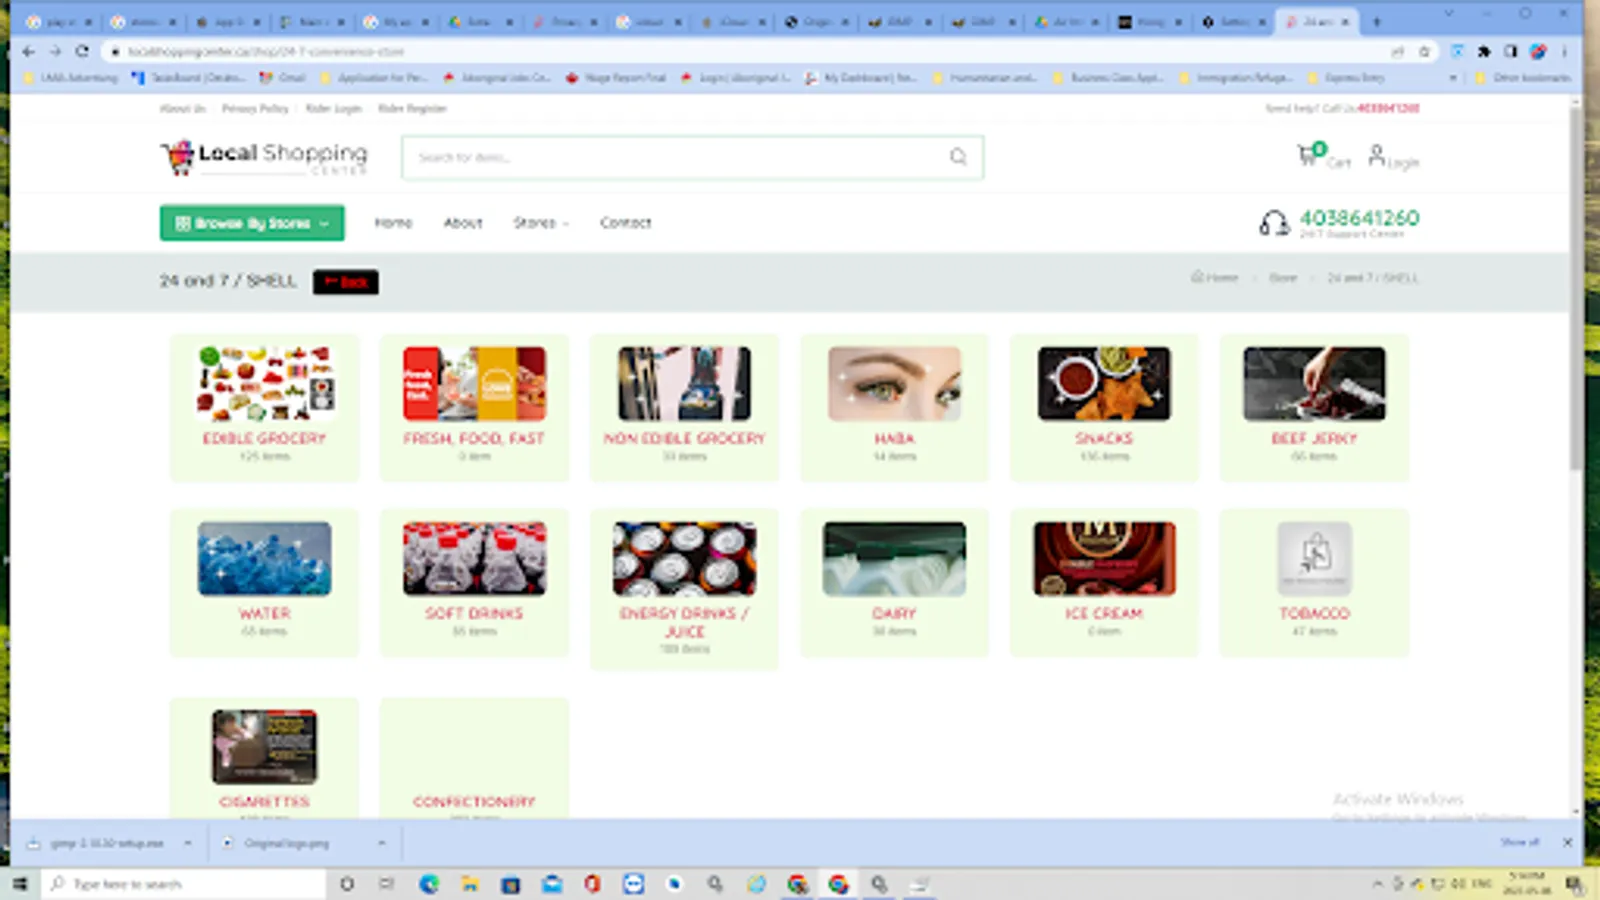Open Task View on the taskbar
Screen dimensions: 1600x900
387,884
